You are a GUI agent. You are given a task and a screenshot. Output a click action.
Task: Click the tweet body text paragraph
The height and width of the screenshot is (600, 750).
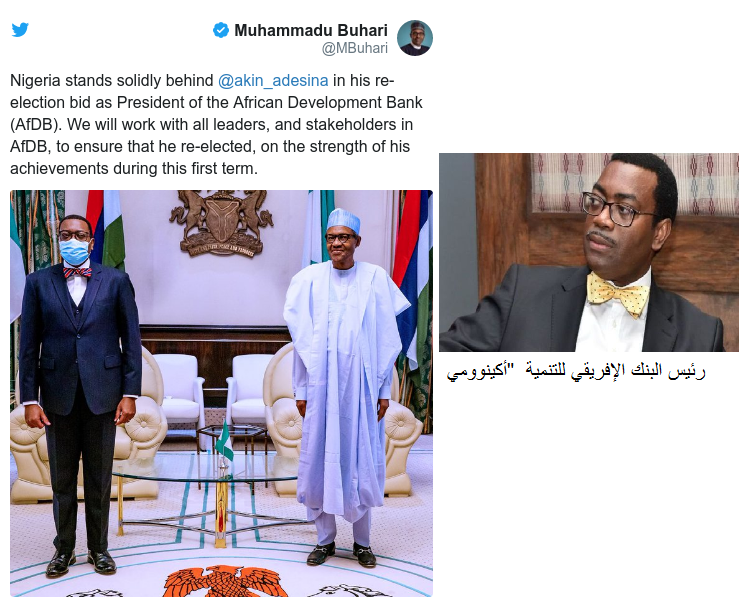[217, 124]
